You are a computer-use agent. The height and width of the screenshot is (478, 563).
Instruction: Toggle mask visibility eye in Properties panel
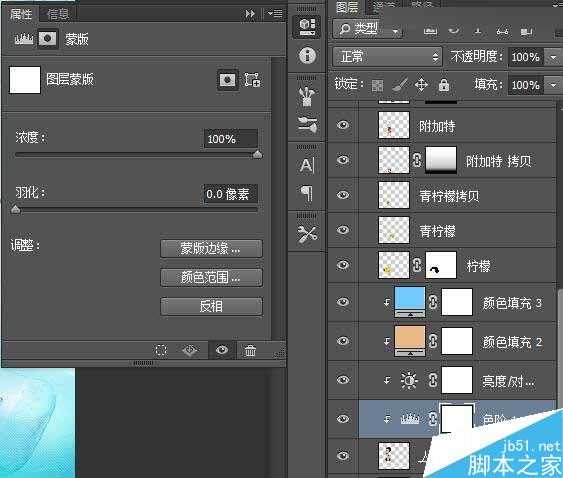point(222,350)
